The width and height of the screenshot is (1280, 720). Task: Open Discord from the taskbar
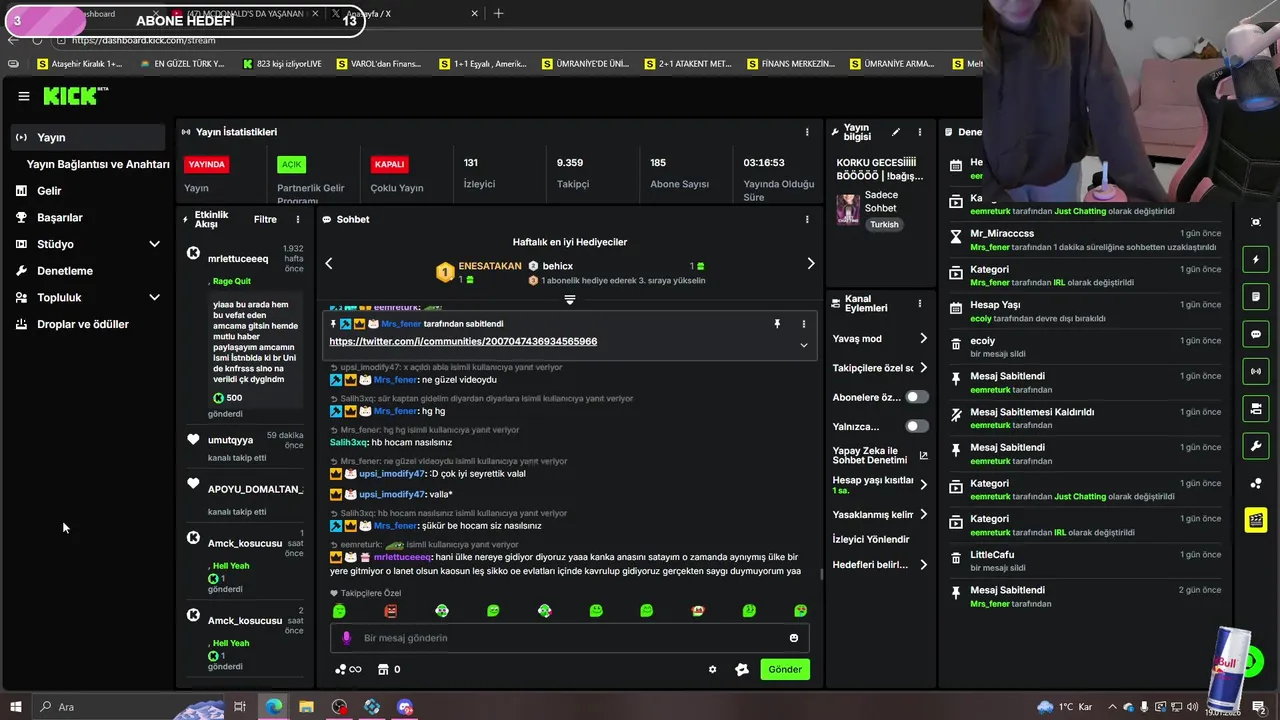pyautogui.click(x=405, y=707)
